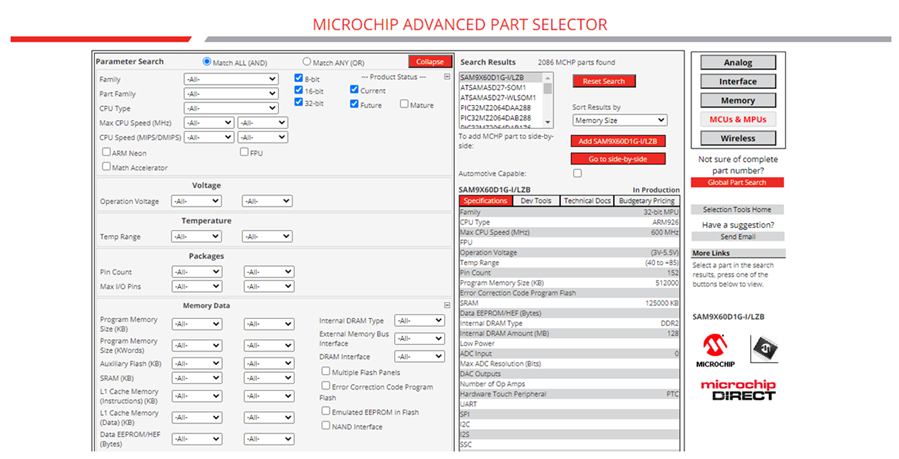Expand the Sort Results by dropdown
Viewport: 899px width, 459px height.
(x=619, y=120)
